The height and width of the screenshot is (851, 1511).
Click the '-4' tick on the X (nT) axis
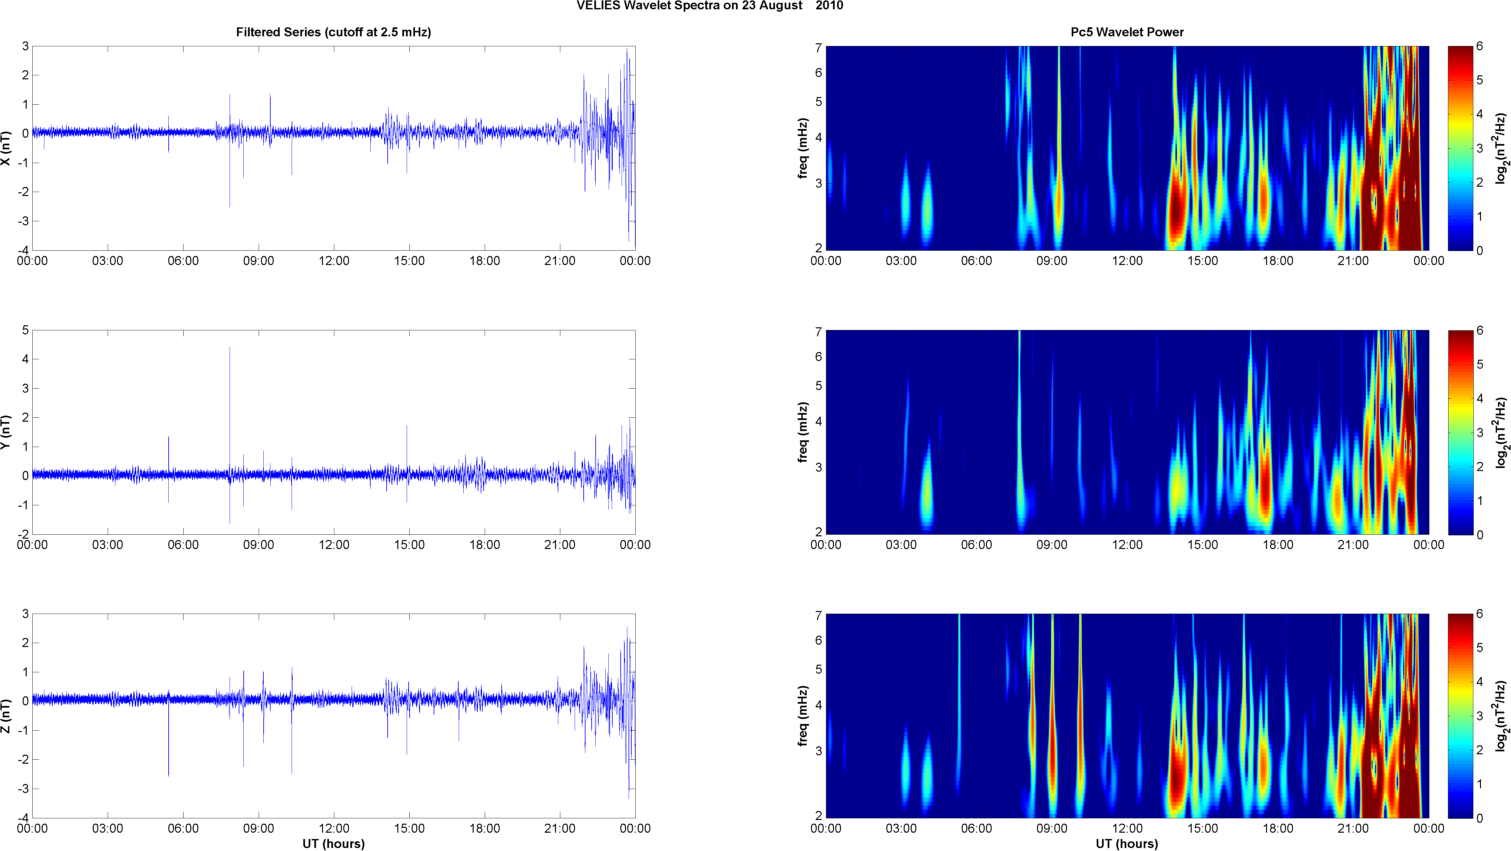[x=23, y=250]
